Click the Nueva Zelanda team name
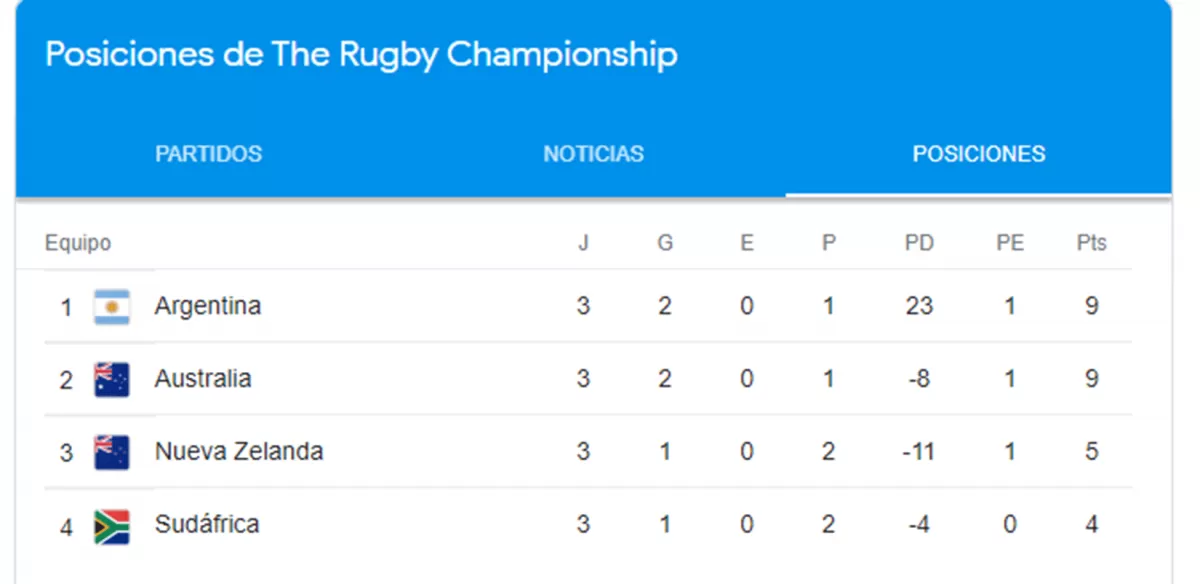 (x=237, y=450)
